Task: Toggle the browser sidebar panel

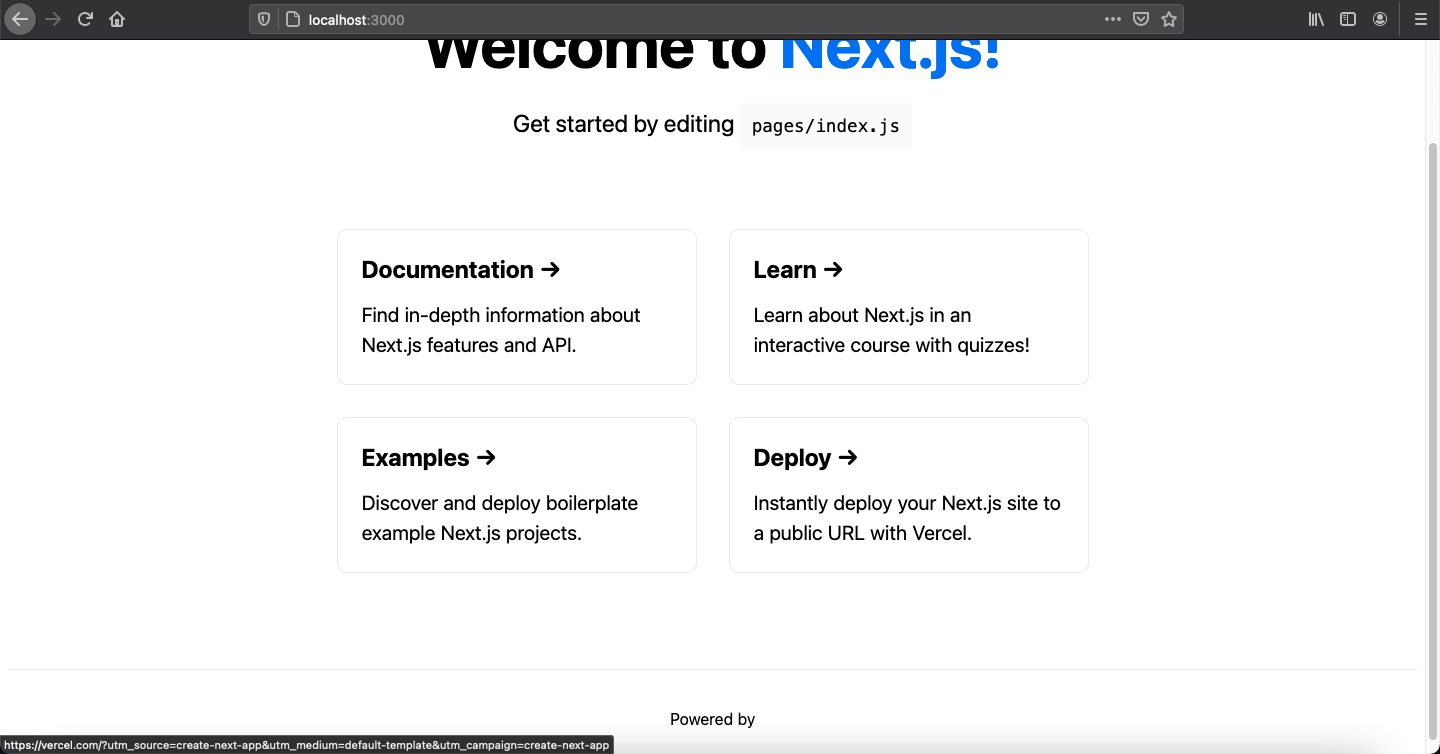Action: pyautogui.click(x=1348, y=18)
